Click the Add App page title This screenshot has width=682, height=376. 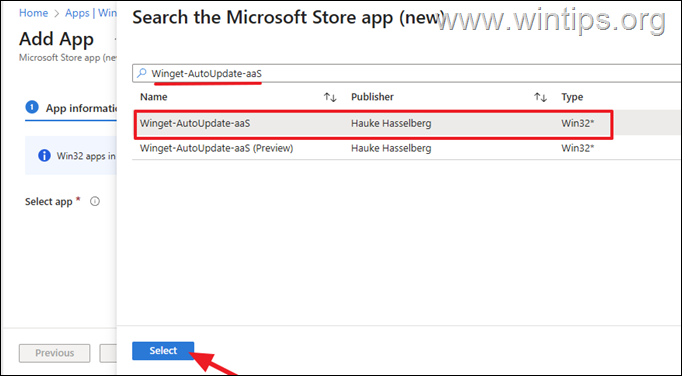point(56,39)
